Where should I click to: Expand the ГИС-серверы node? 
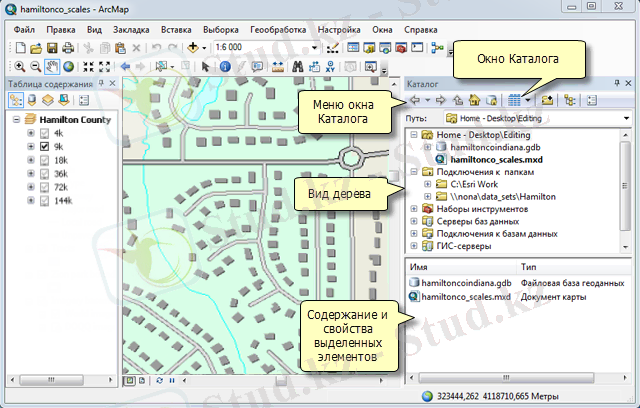tap(414, 246)
